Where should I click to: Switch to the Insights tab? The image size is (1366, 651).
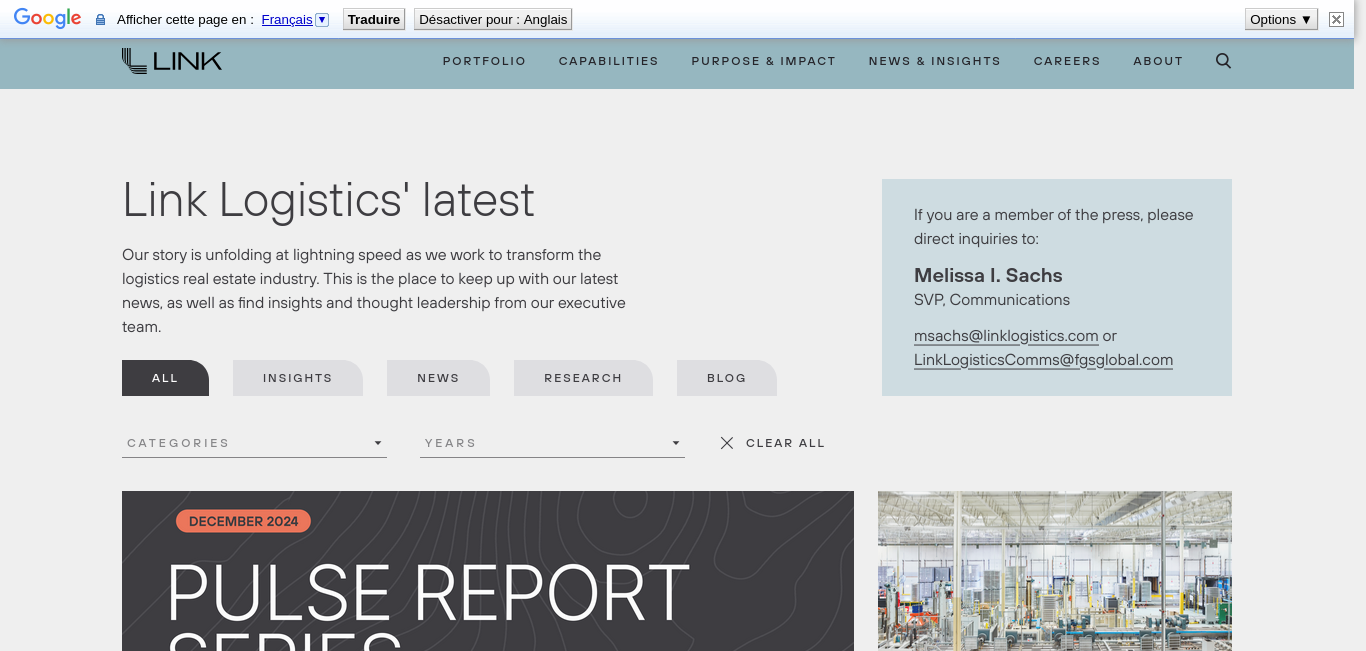pos(298,378)
